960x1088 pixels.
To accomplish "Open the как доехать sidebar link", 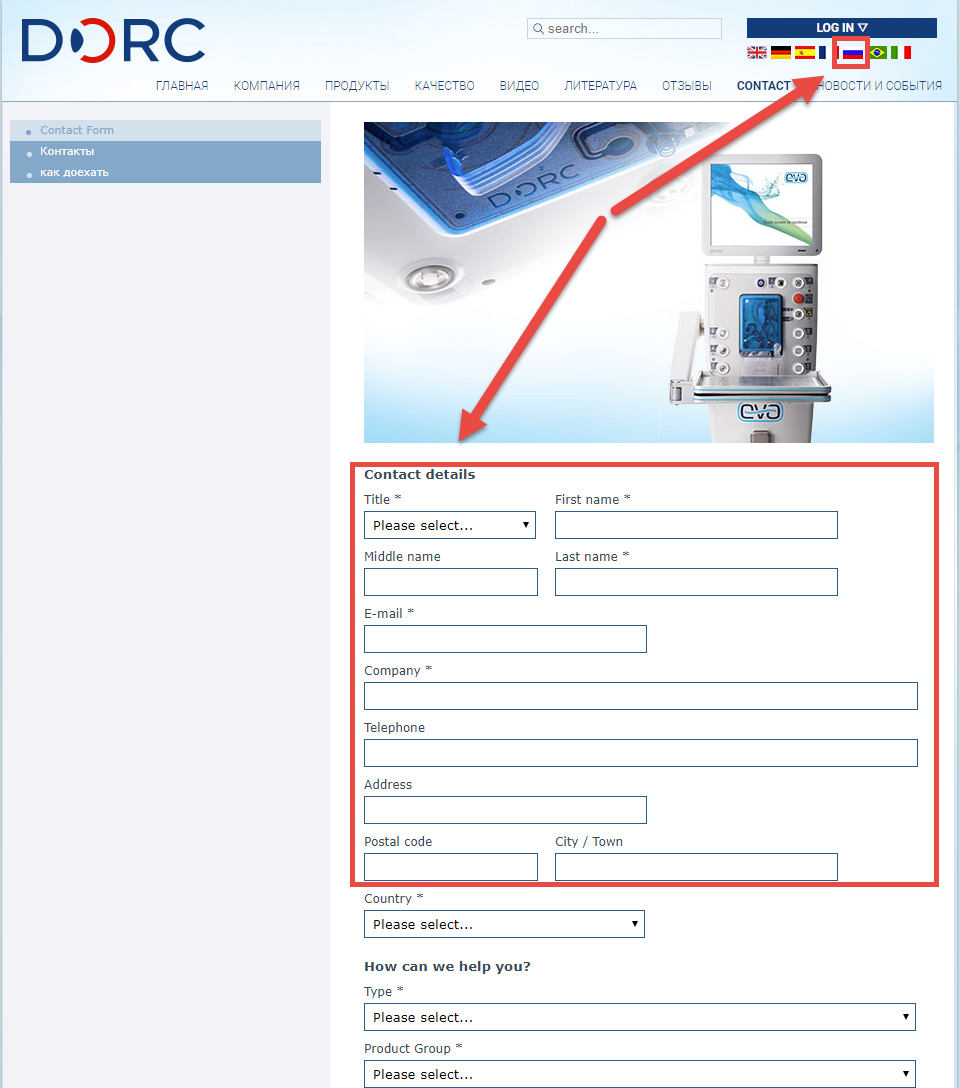I will pos(74,172).
